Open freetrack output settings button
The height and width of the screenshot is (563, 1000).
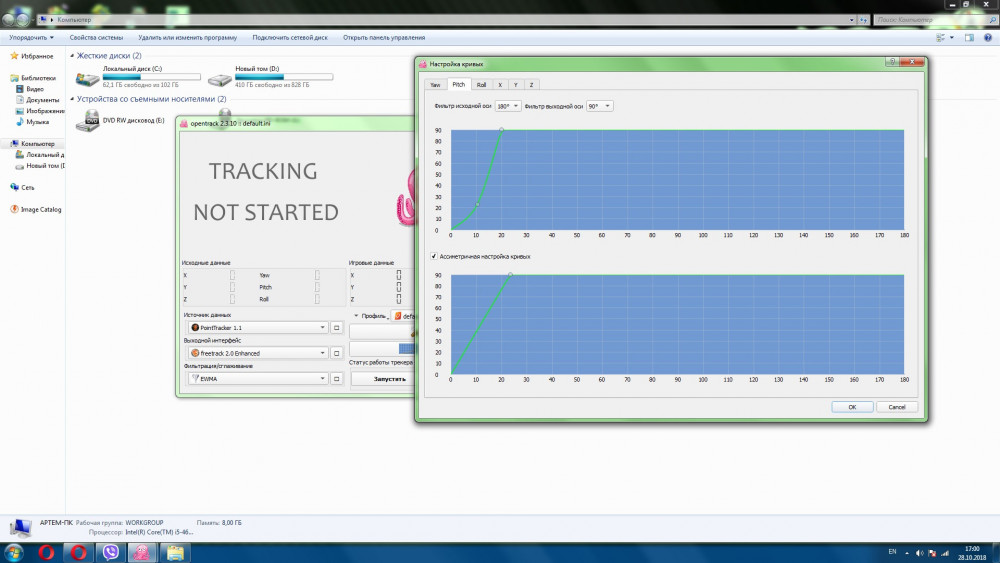click(x=337, y=353)
